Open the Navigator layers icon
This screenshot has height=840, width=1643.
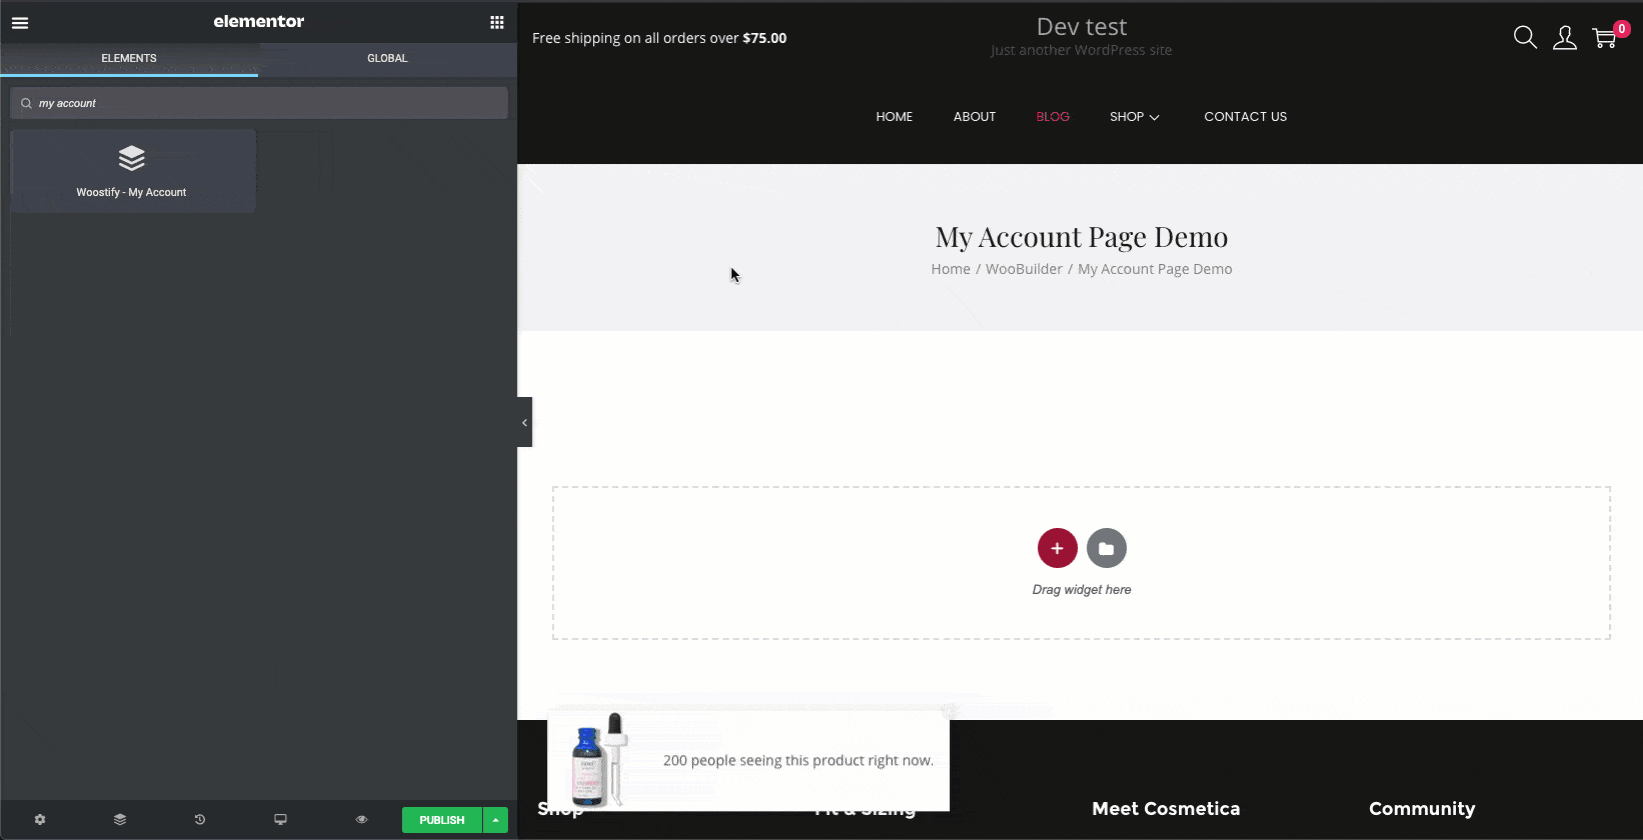click(120, 819)
